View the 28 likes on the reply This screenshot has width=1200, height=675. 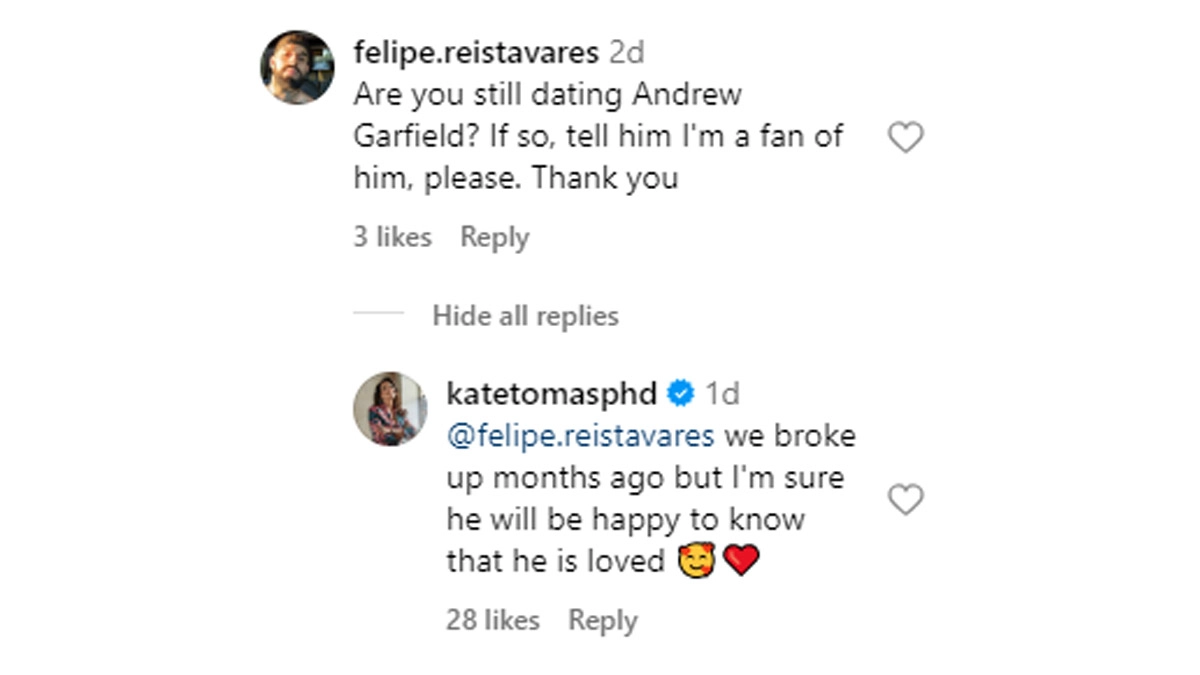(492, 620)
